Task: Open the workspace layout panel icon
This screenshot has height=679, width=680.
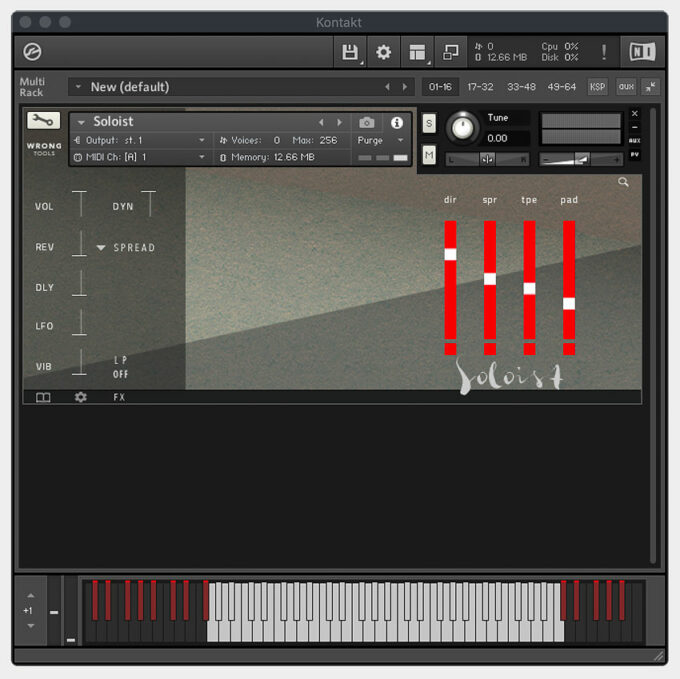Action: point(417,52)
